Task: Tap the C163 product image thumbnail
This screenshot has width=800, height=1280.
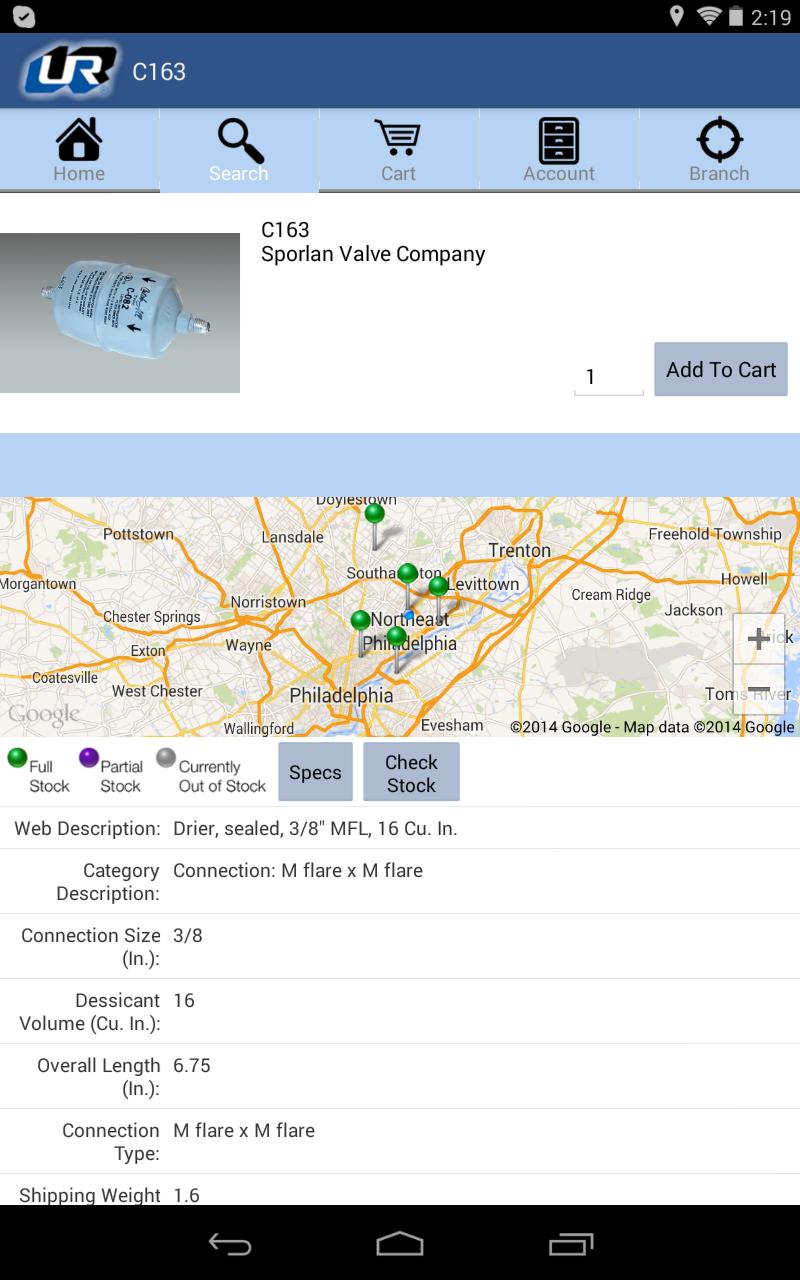Action: tap(120, 311)
